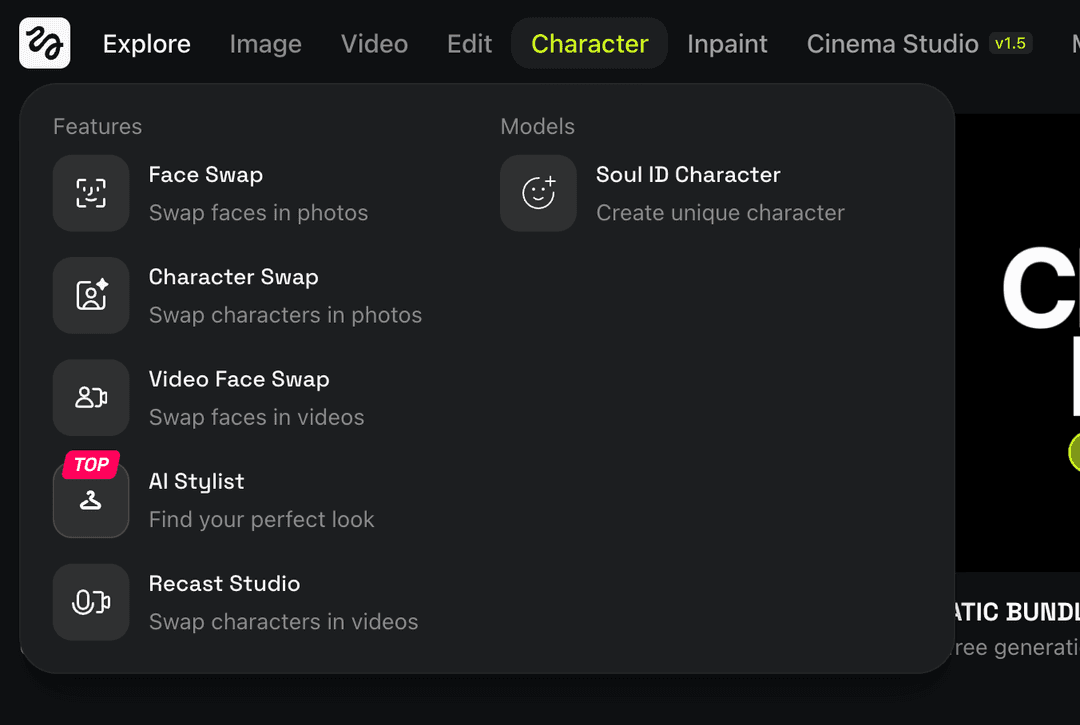Viewport: 1080px width, 725px height.
Task: Switch to the Explore tab
Action: [x=146, y=43]
